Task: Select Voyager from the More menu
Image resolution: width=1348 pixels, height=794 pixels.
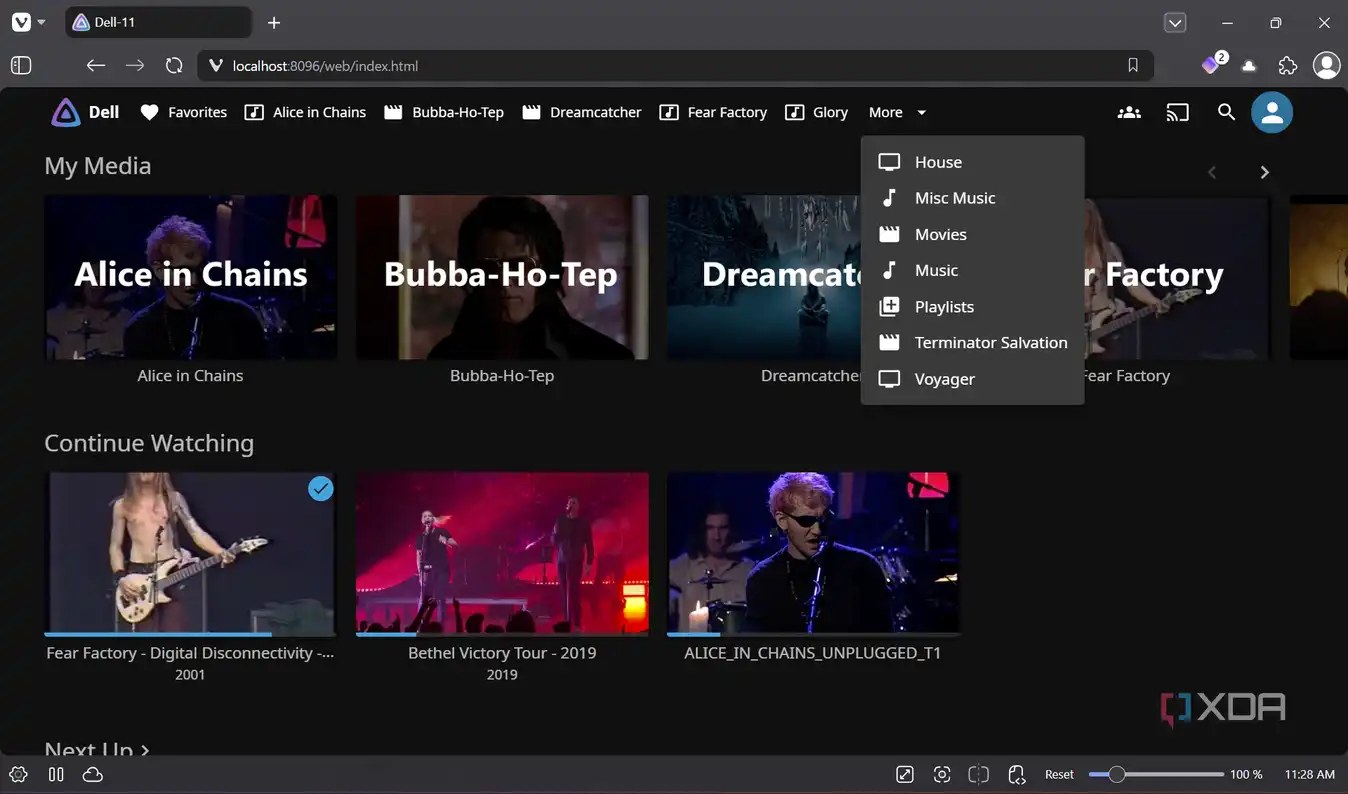Action: pyautogui.click(x=972, y=379)
